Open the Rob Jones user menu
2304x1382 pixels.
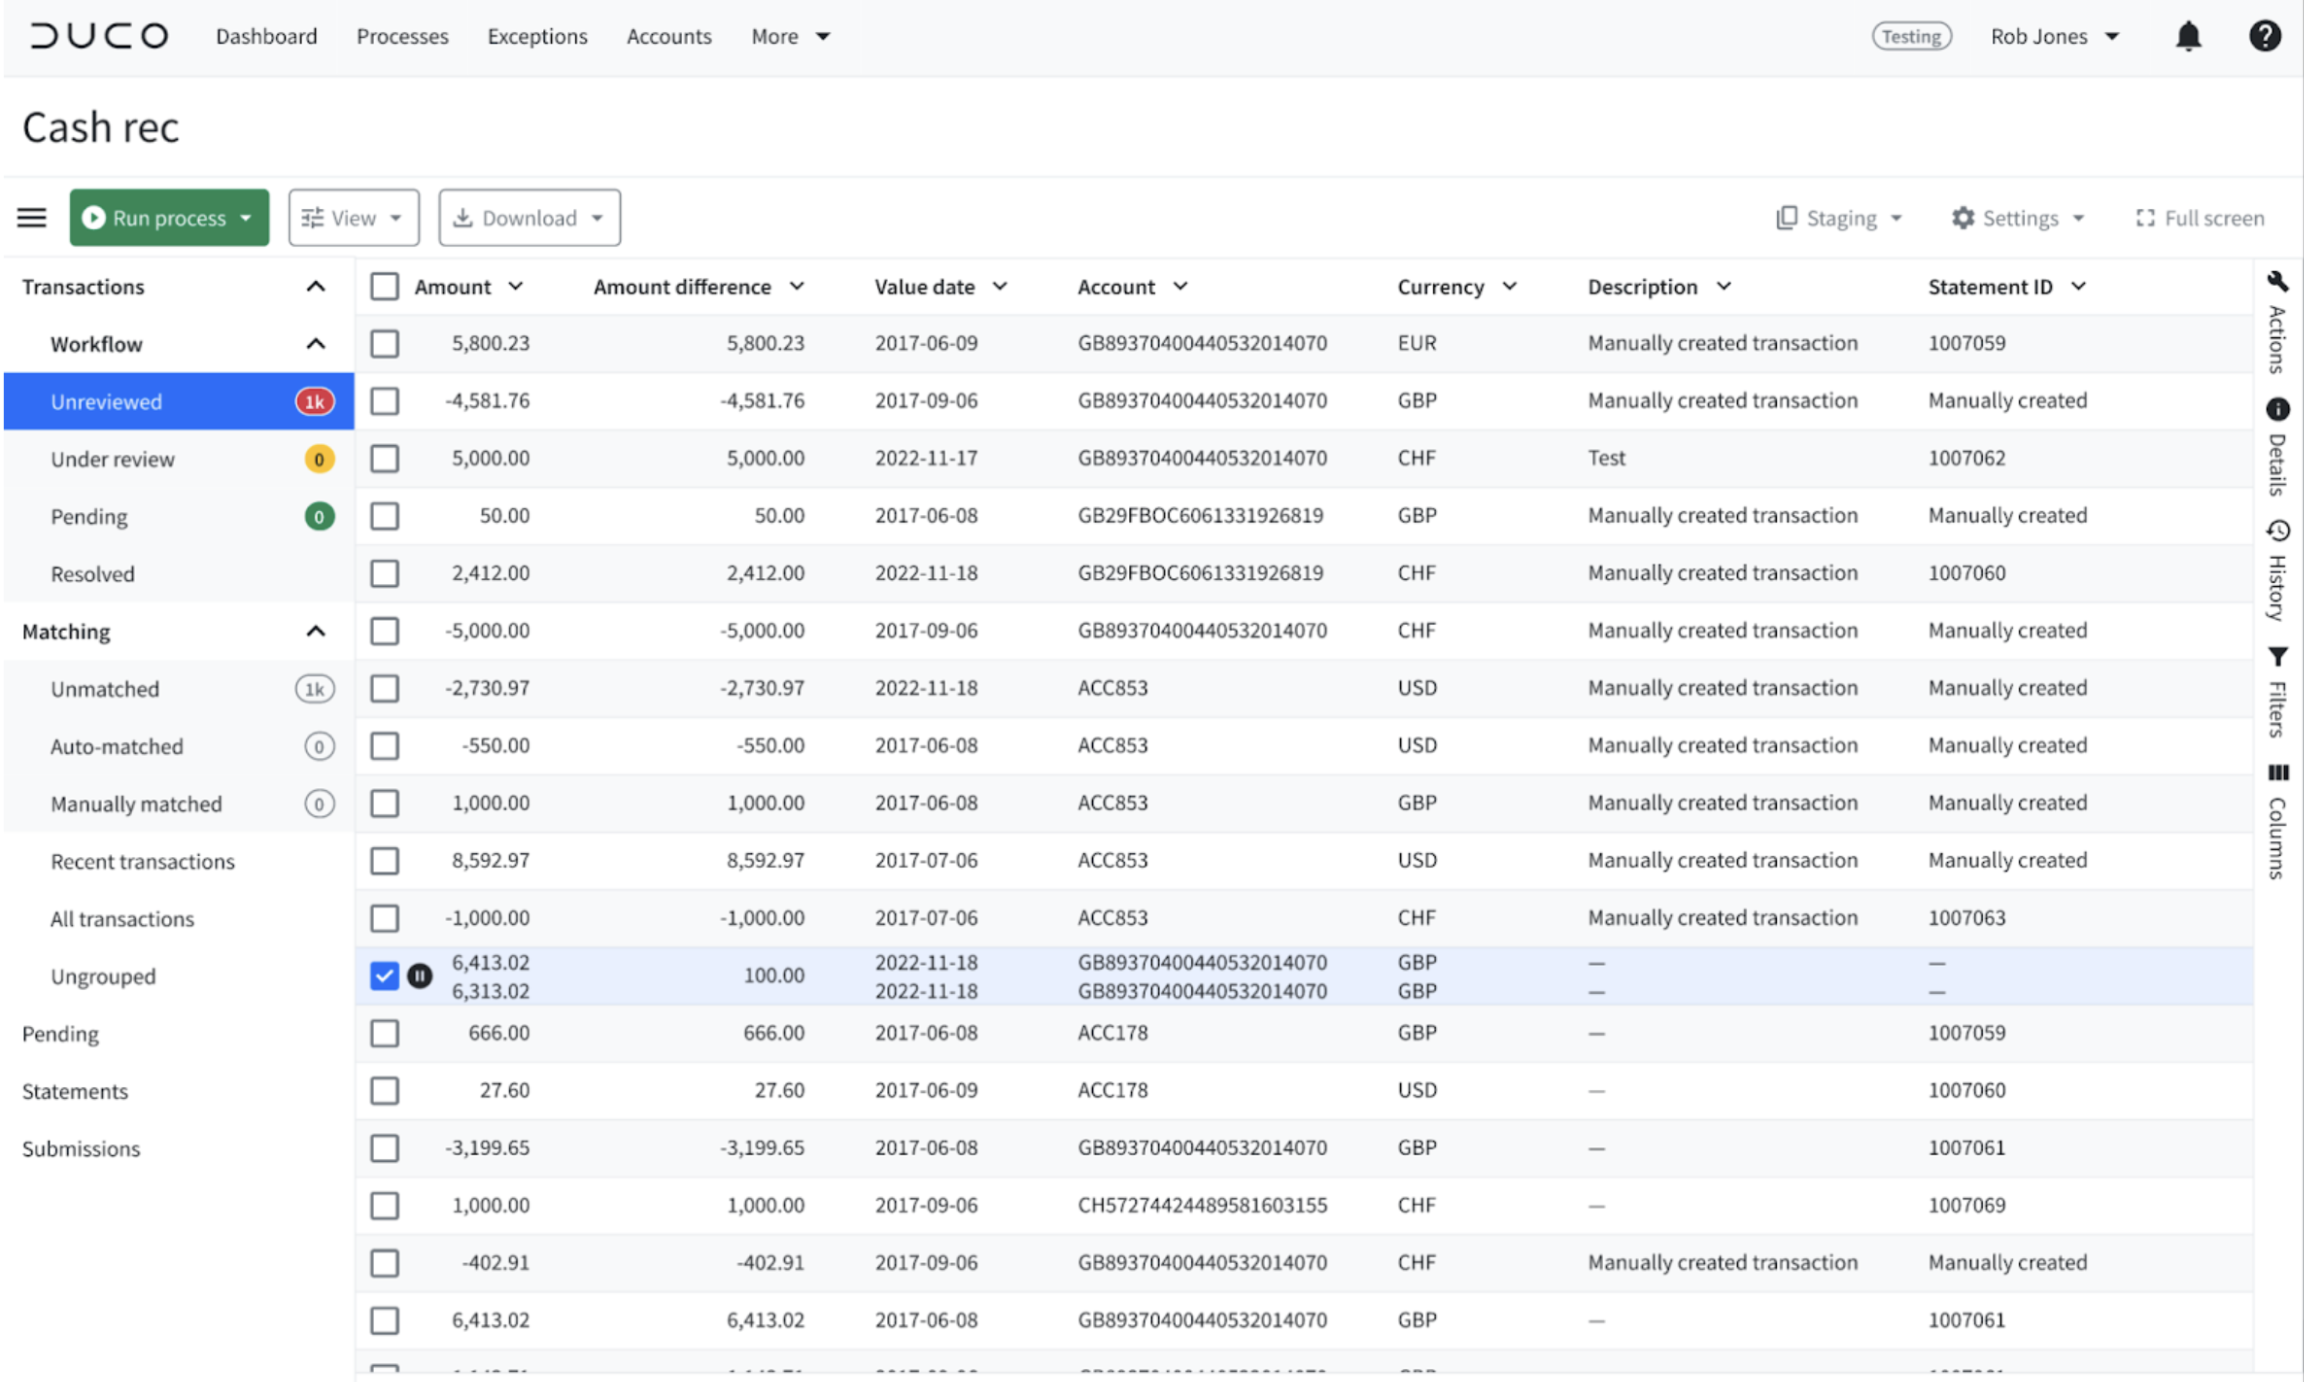point(2054,36)
